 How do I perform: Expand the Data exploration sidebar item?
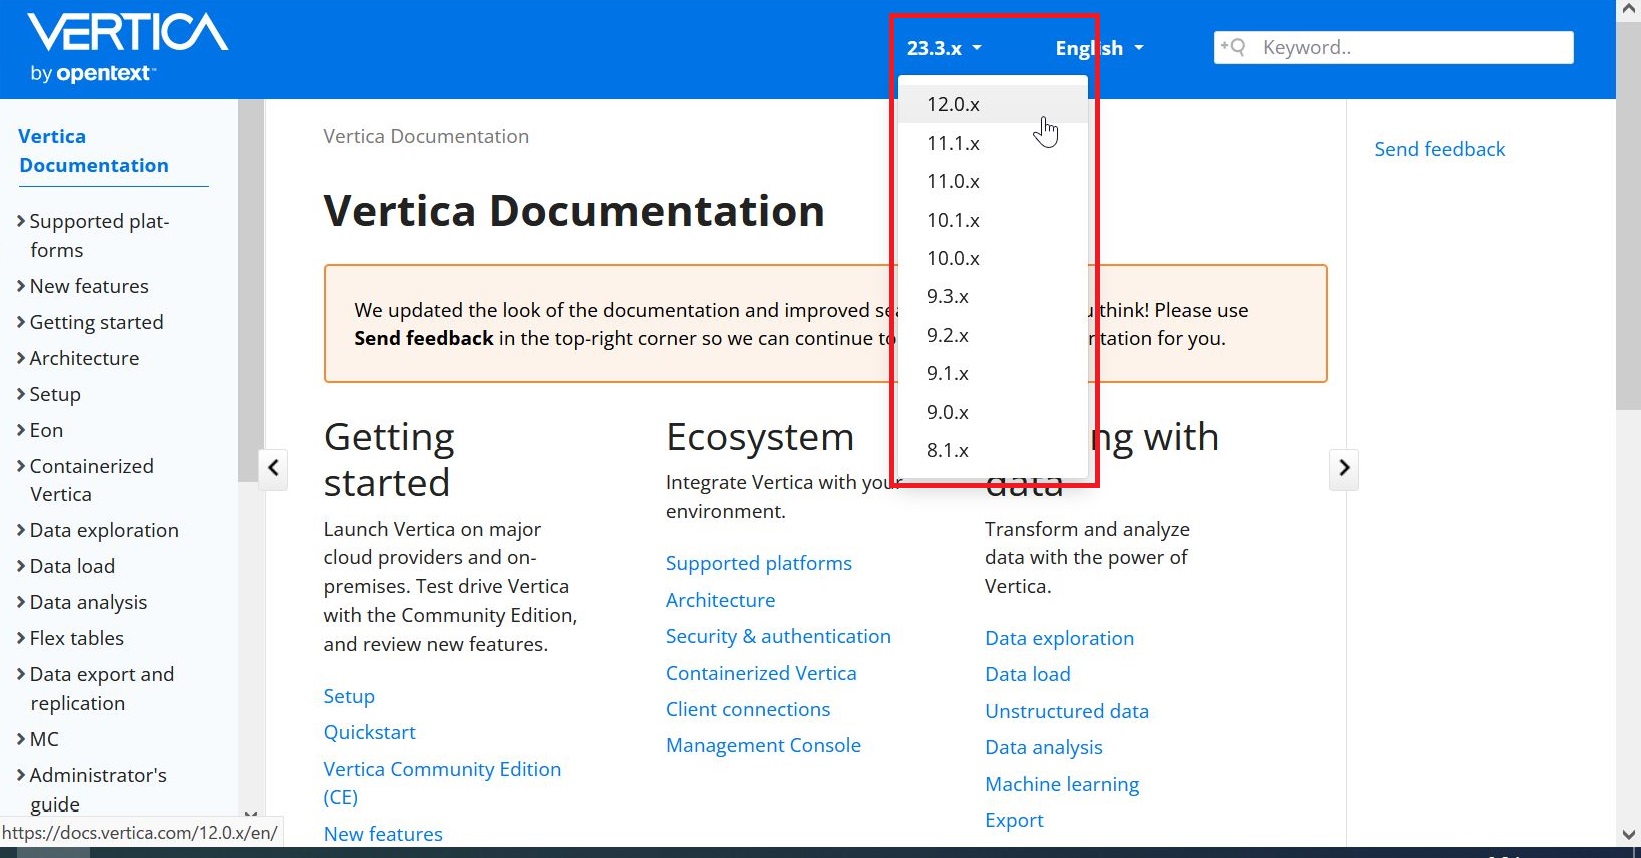click(x=21, y=530)
